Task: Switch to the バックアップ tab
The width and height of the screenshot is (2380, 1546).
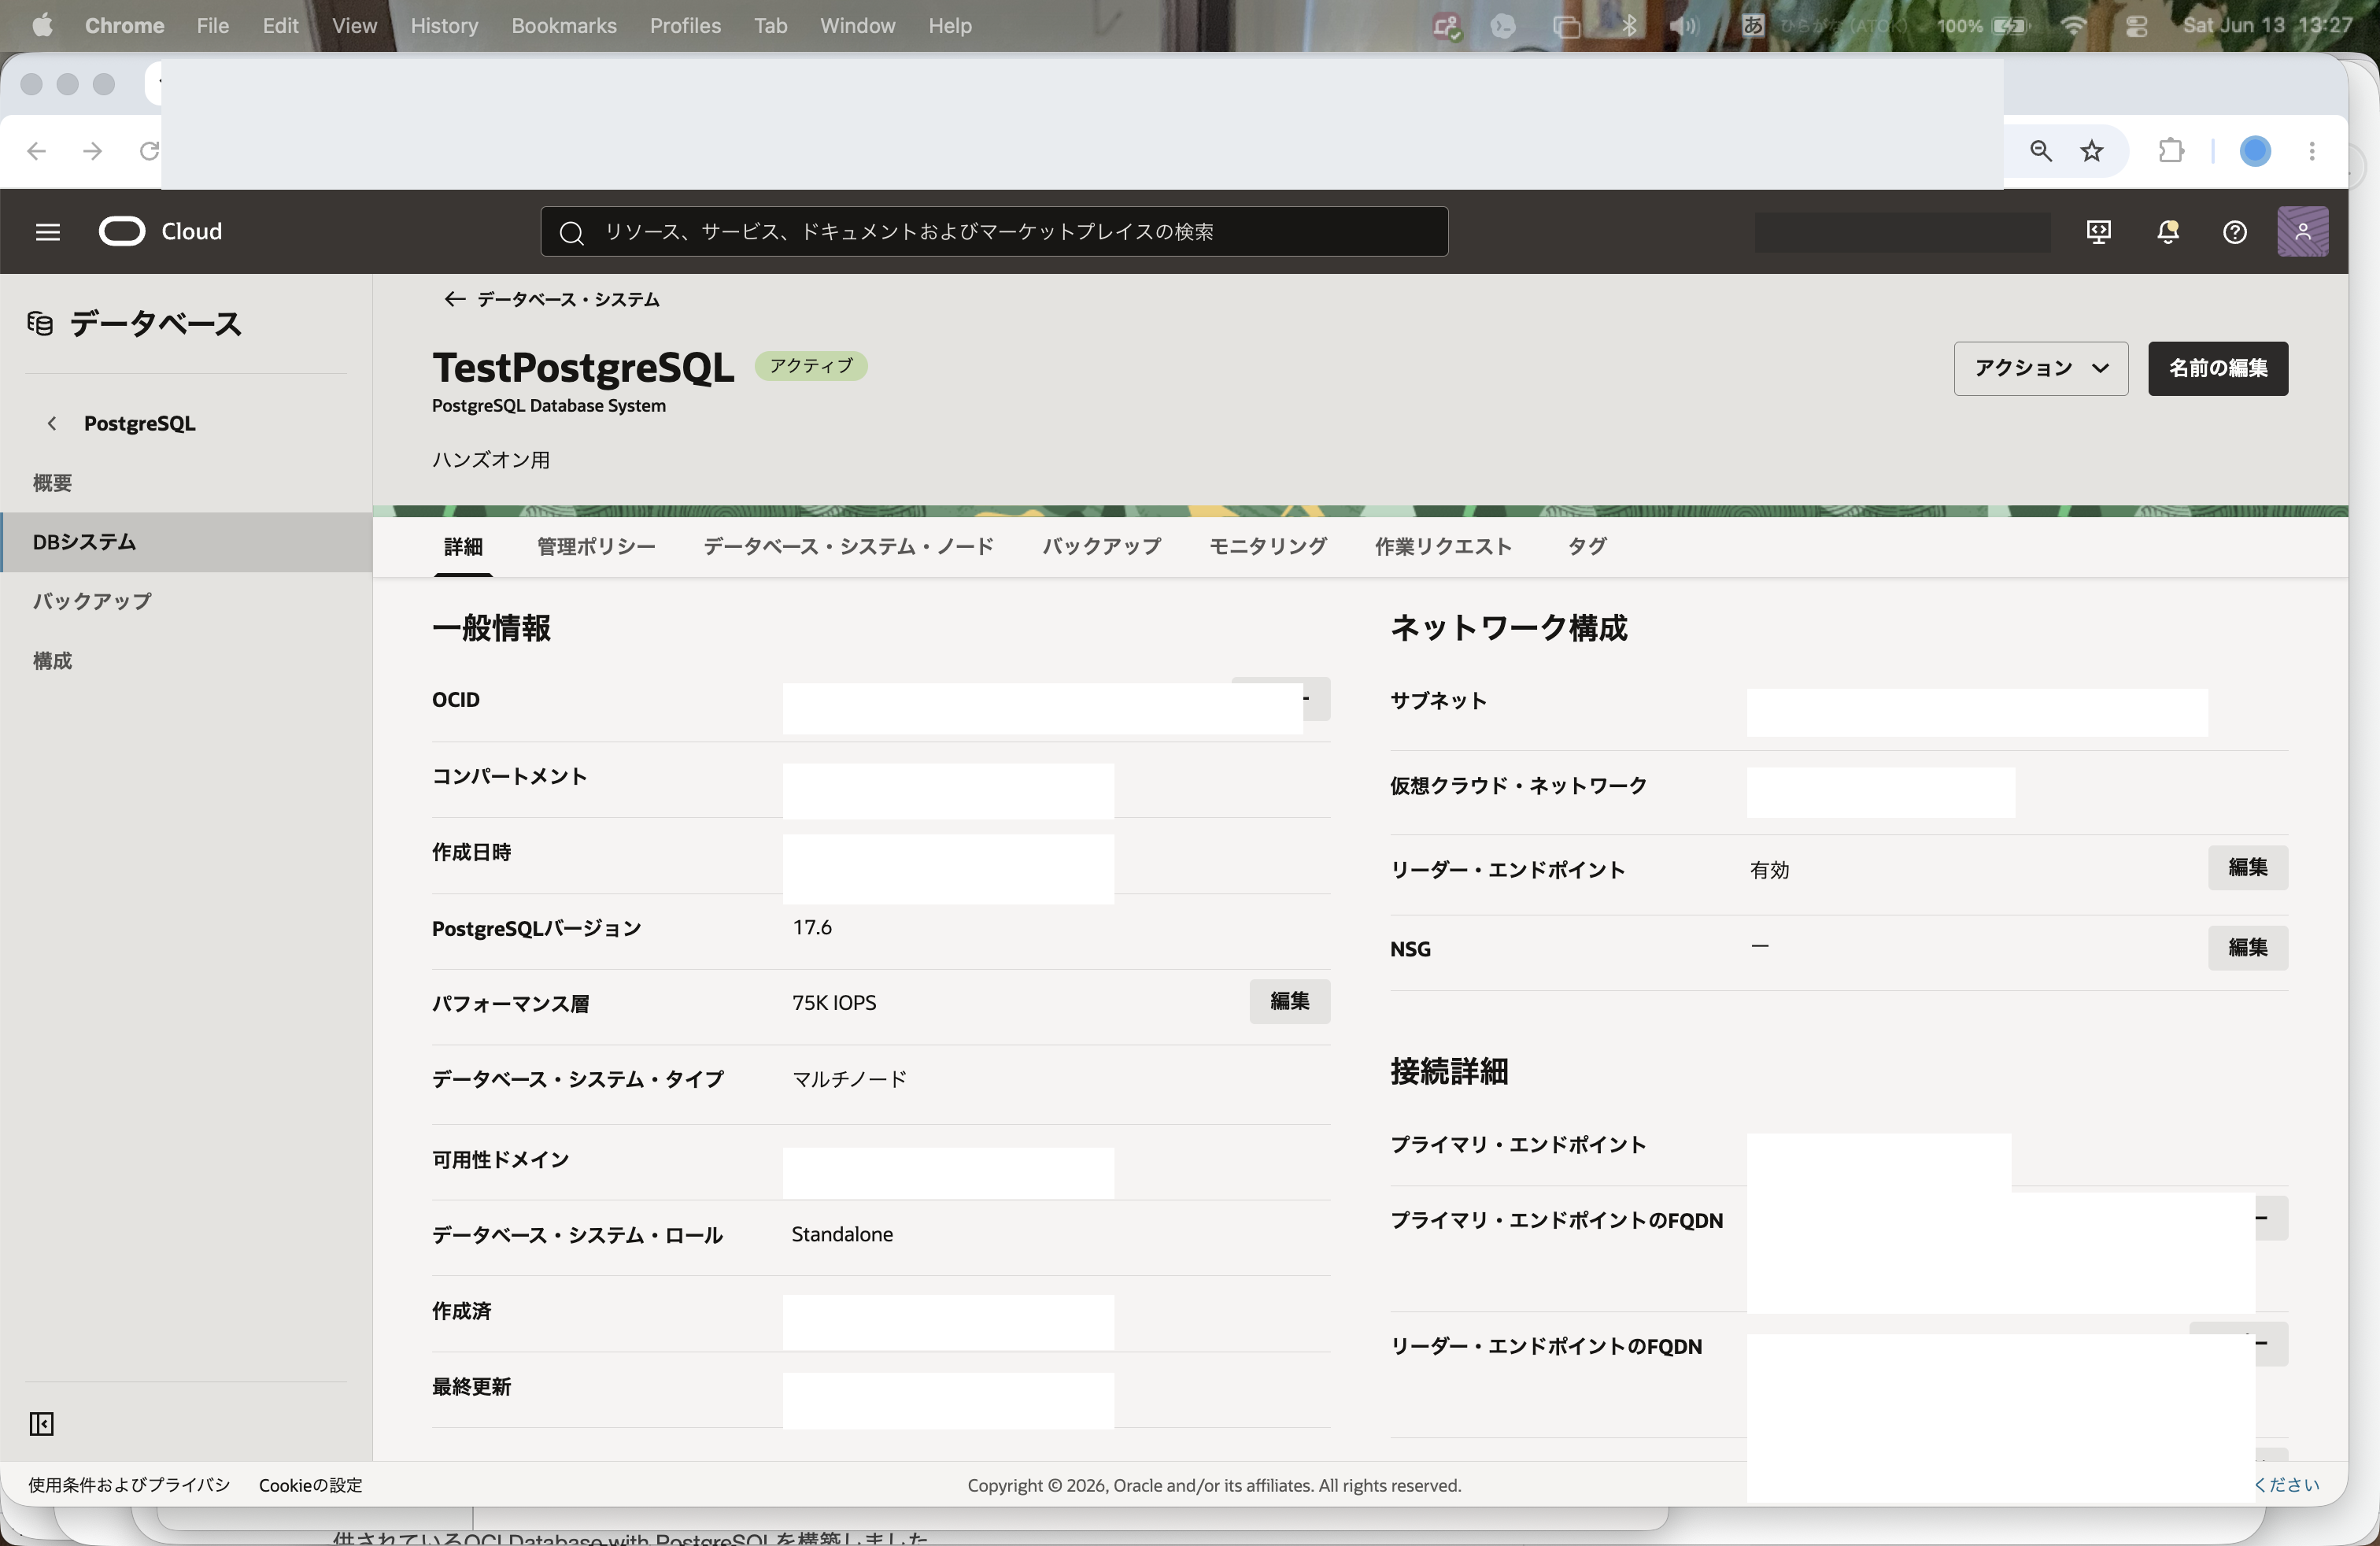Action: [1102, 546]
